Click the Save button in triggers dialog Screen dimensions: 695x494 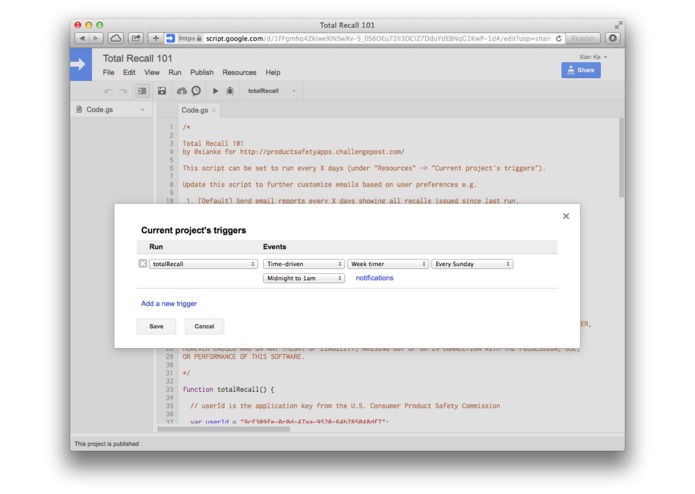(156, 326)
